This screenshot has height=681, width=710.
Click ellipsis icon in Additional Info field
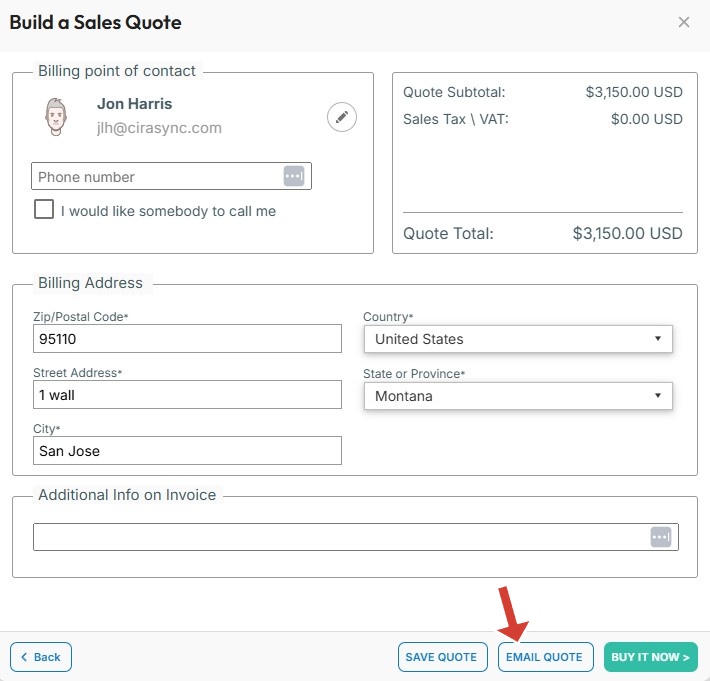point(660,537)
